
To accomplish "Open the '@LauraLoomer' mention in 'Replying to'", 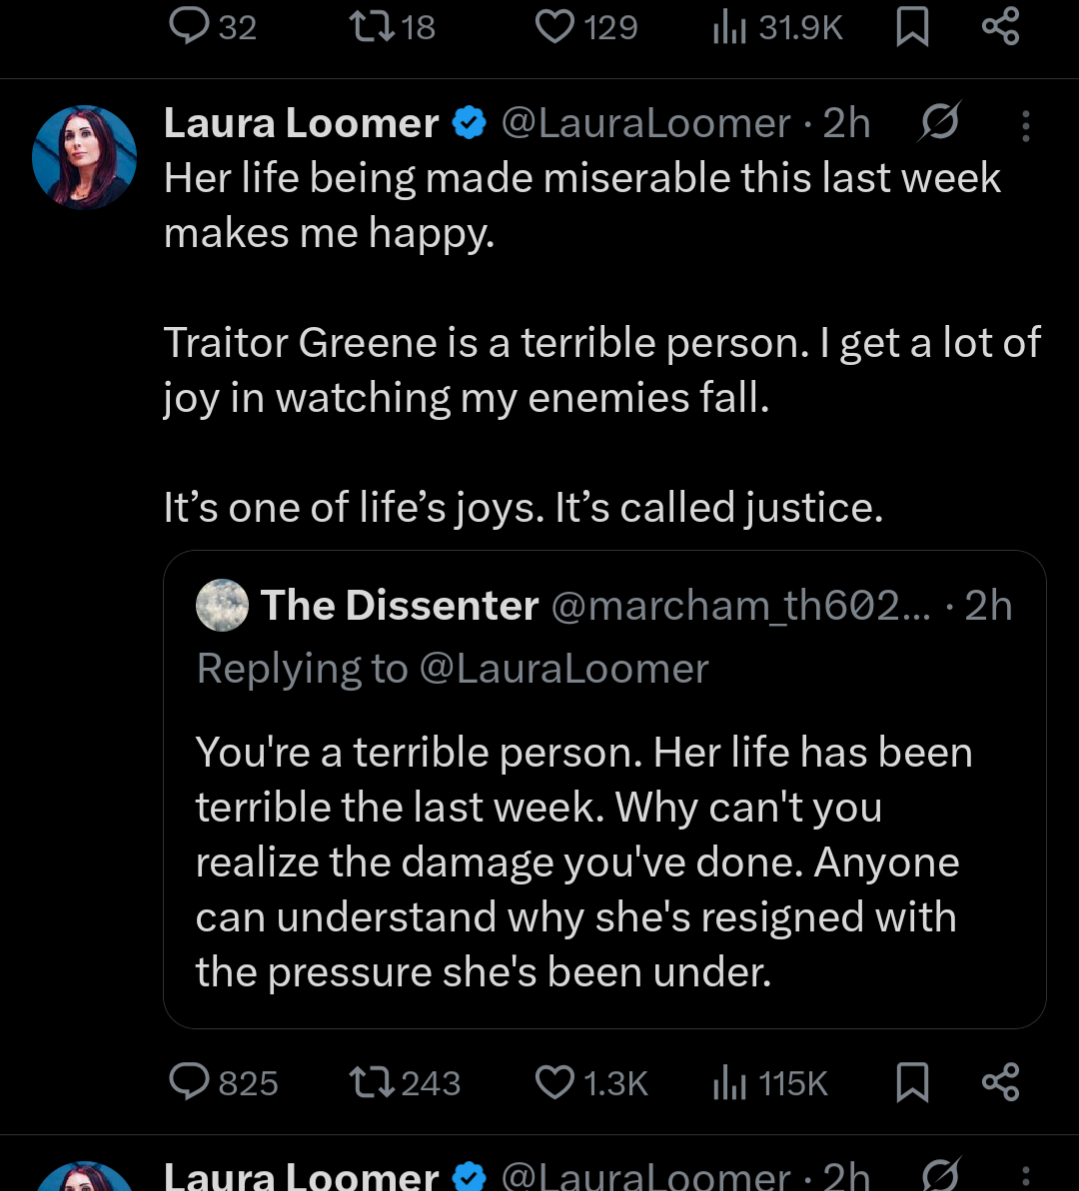I will 563,668.
